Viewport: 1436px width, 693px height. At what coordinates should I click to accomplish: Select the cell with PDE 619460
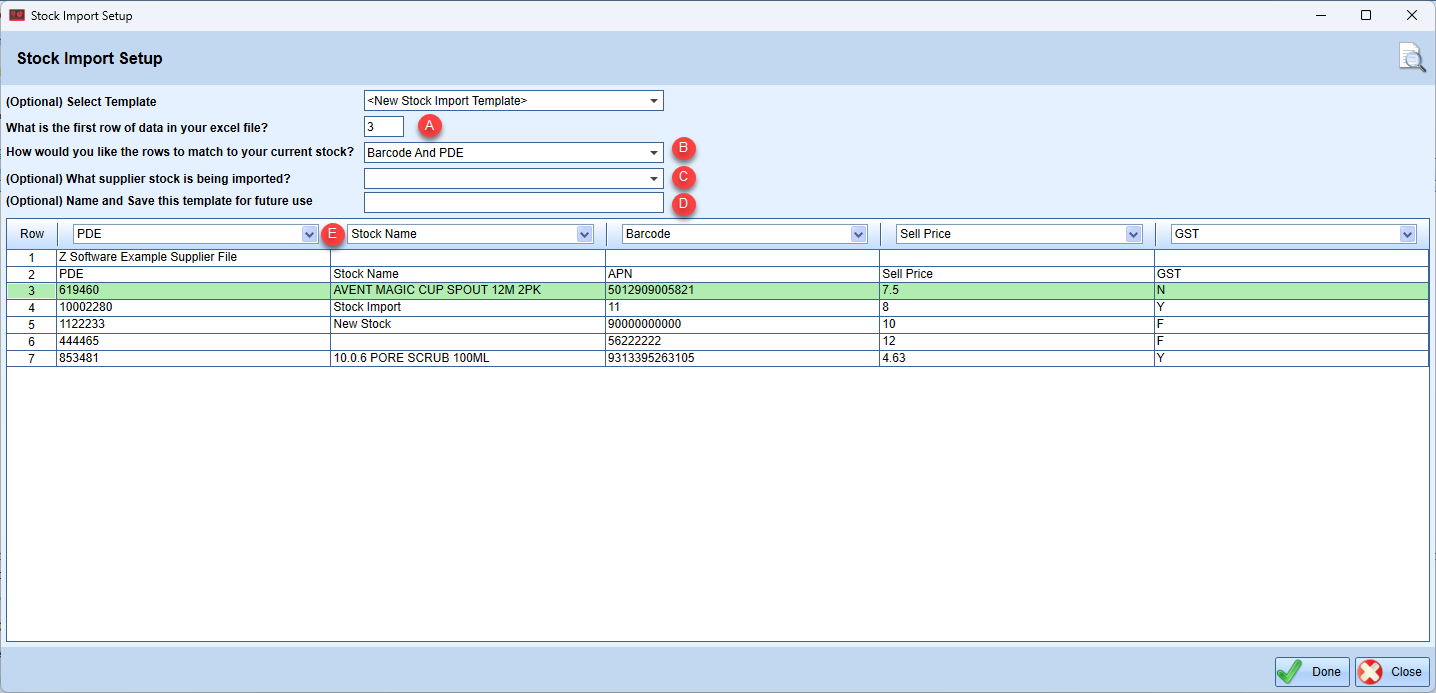pos(193,290)
